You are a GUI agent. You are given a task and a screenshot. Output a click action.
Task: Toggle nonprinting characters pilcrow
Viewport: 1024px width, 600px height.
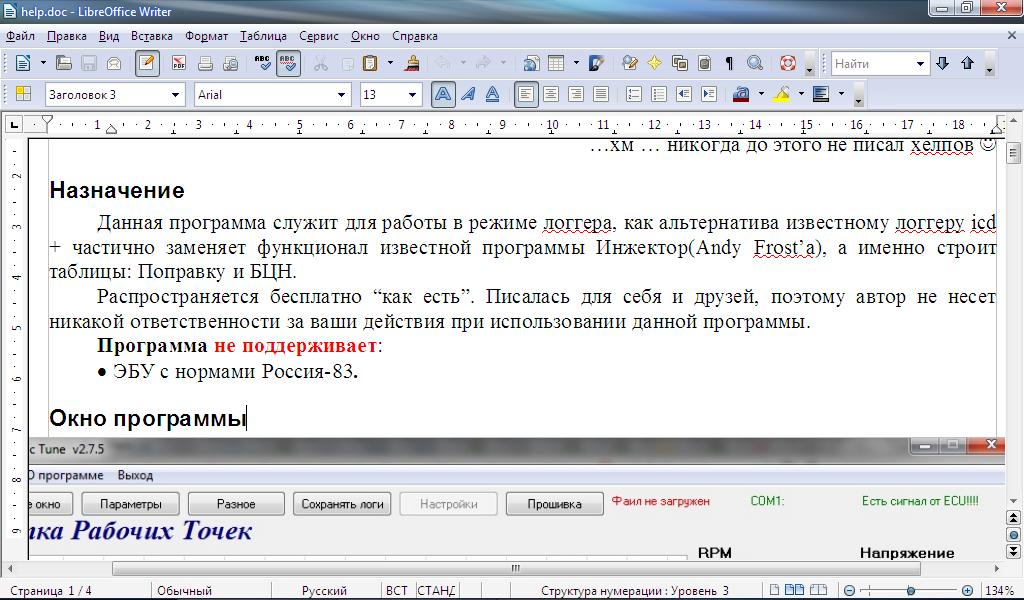(x=729, y=63)
